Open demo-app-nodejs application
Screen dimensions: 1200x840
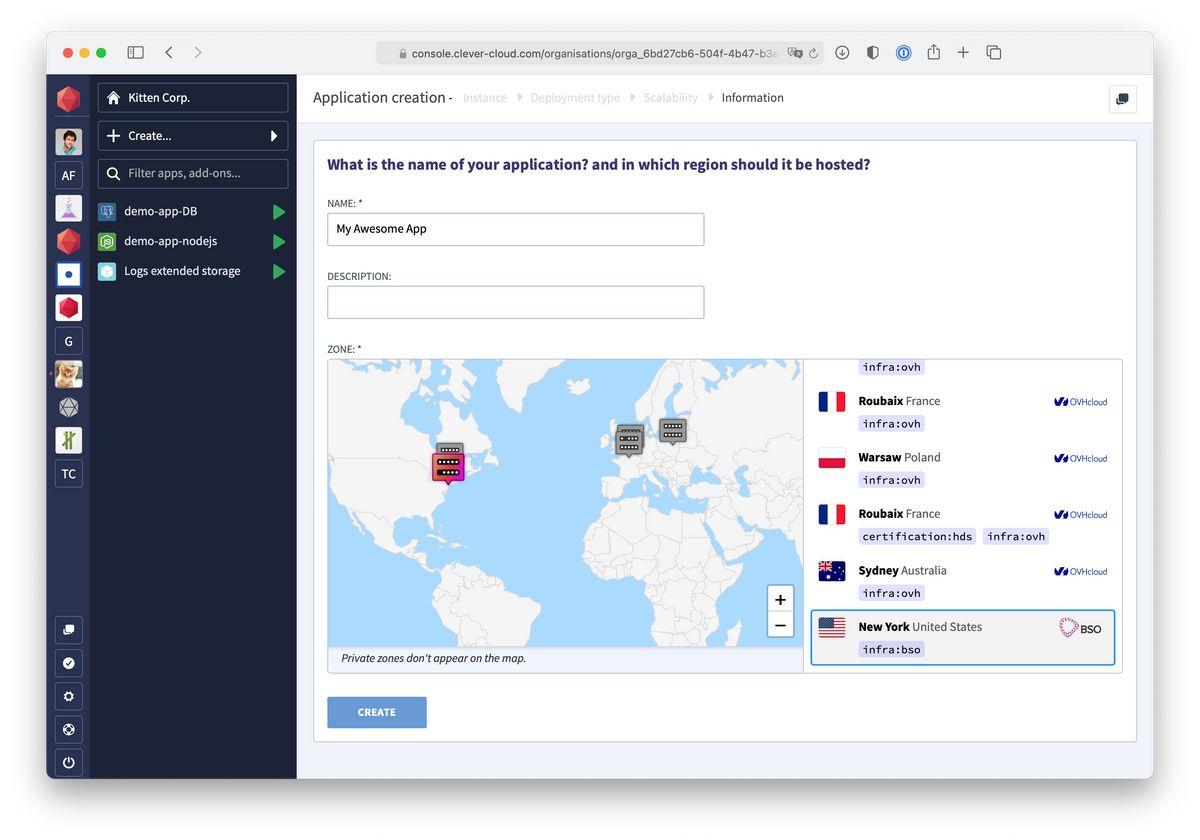point(170,241)
